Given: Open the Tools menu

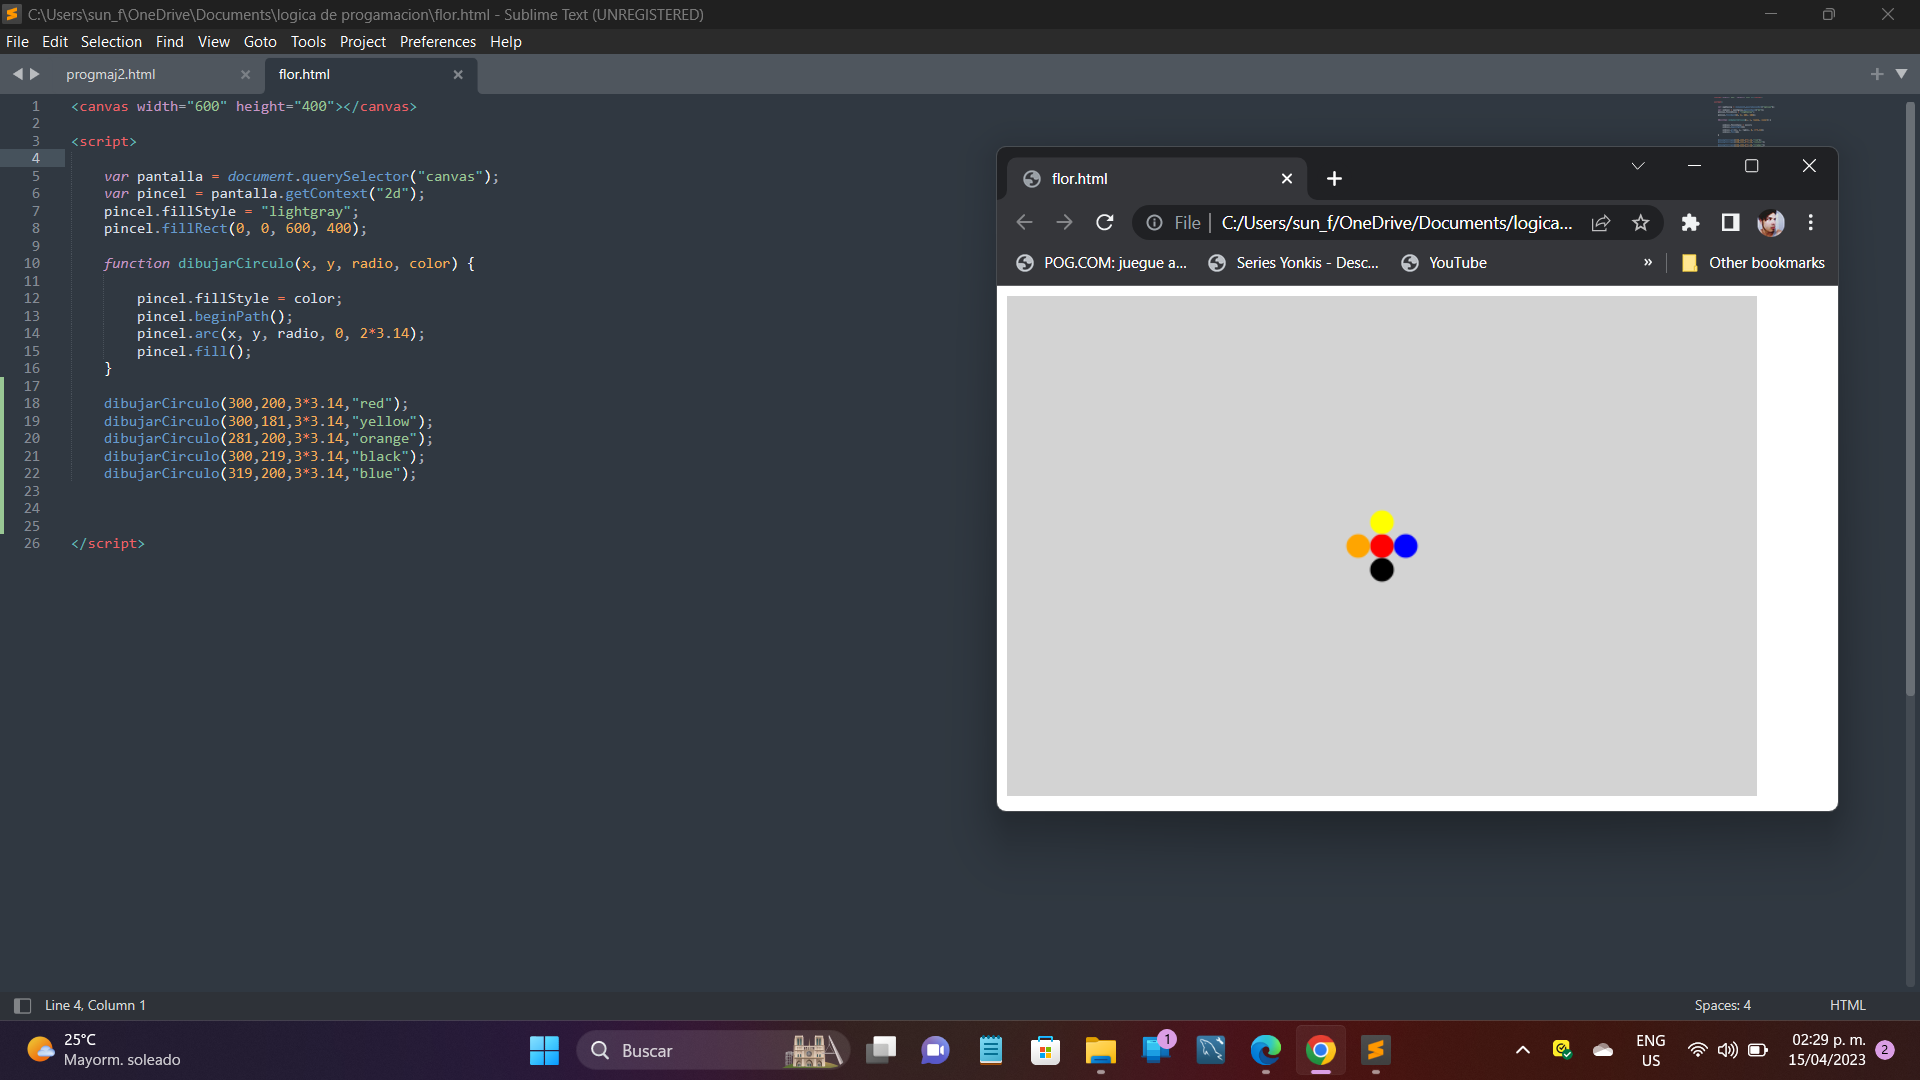Looking at the screenshot, I should (x=308, y=42).
